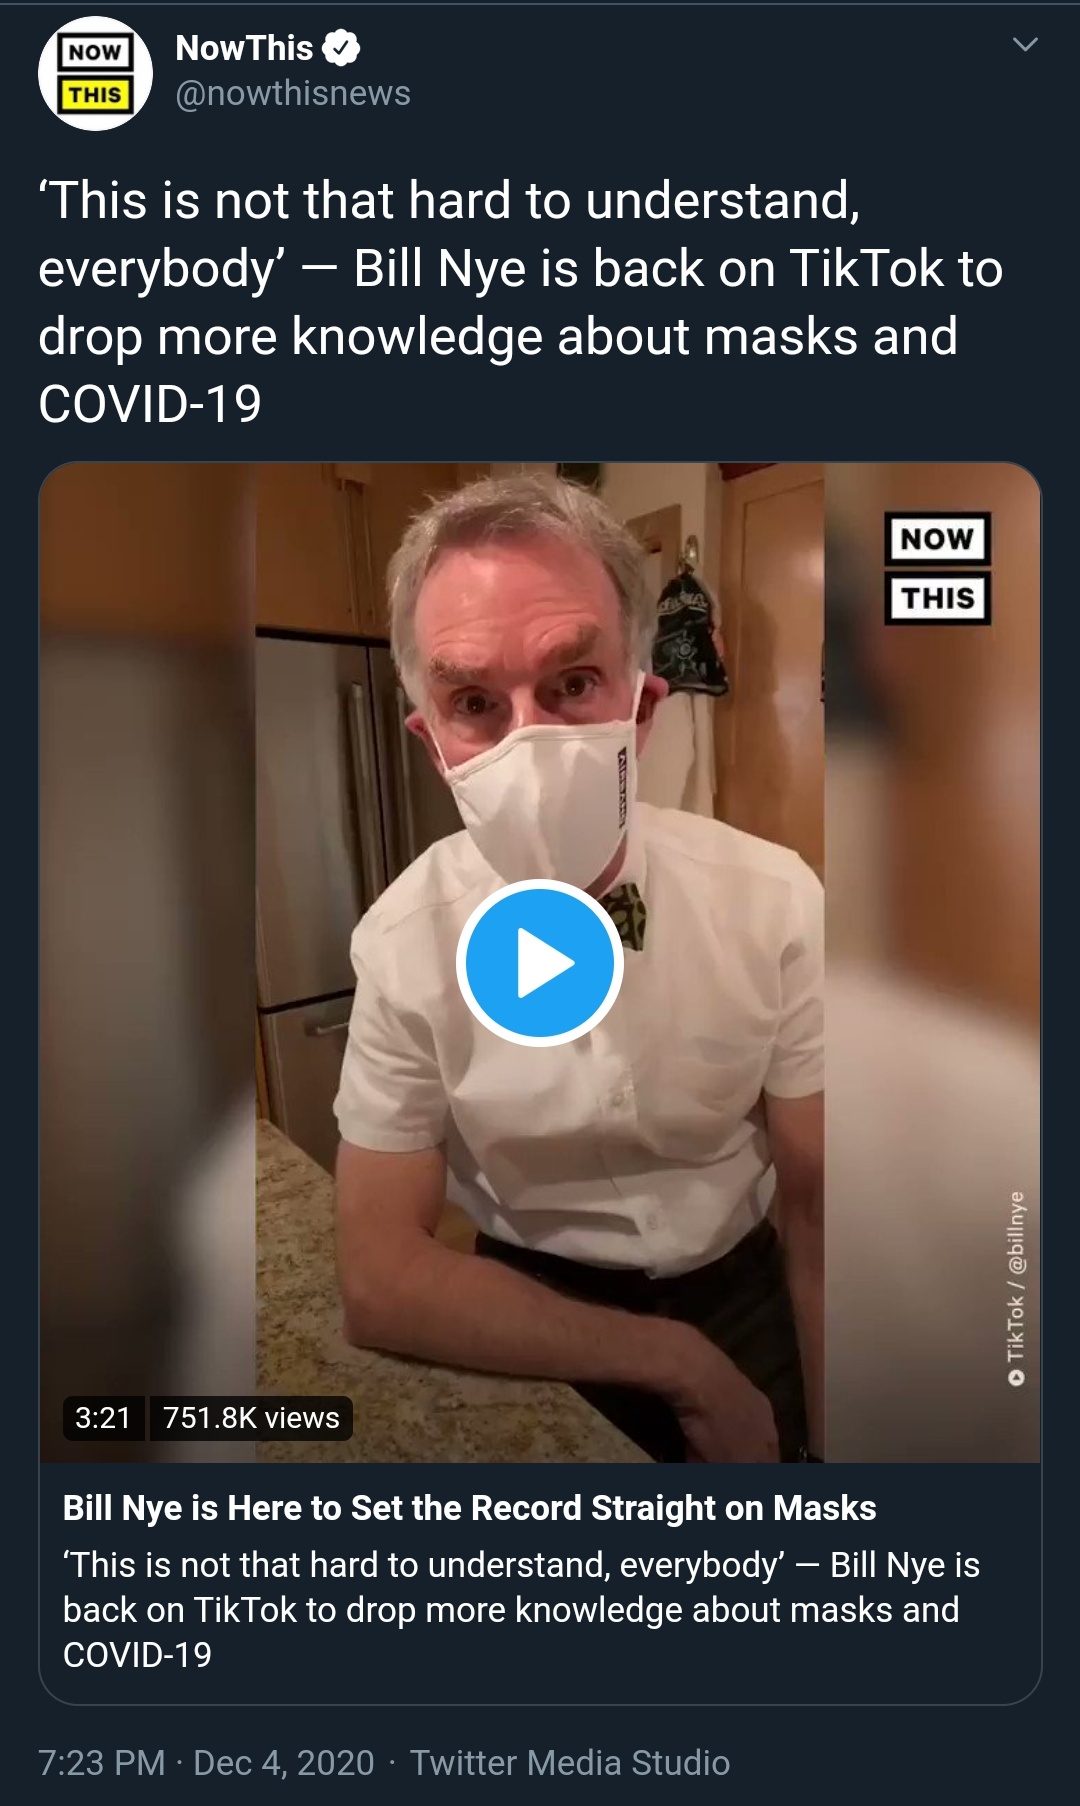
Task: Click the 3:21 video duration label
Action: tap(103, 1418)
